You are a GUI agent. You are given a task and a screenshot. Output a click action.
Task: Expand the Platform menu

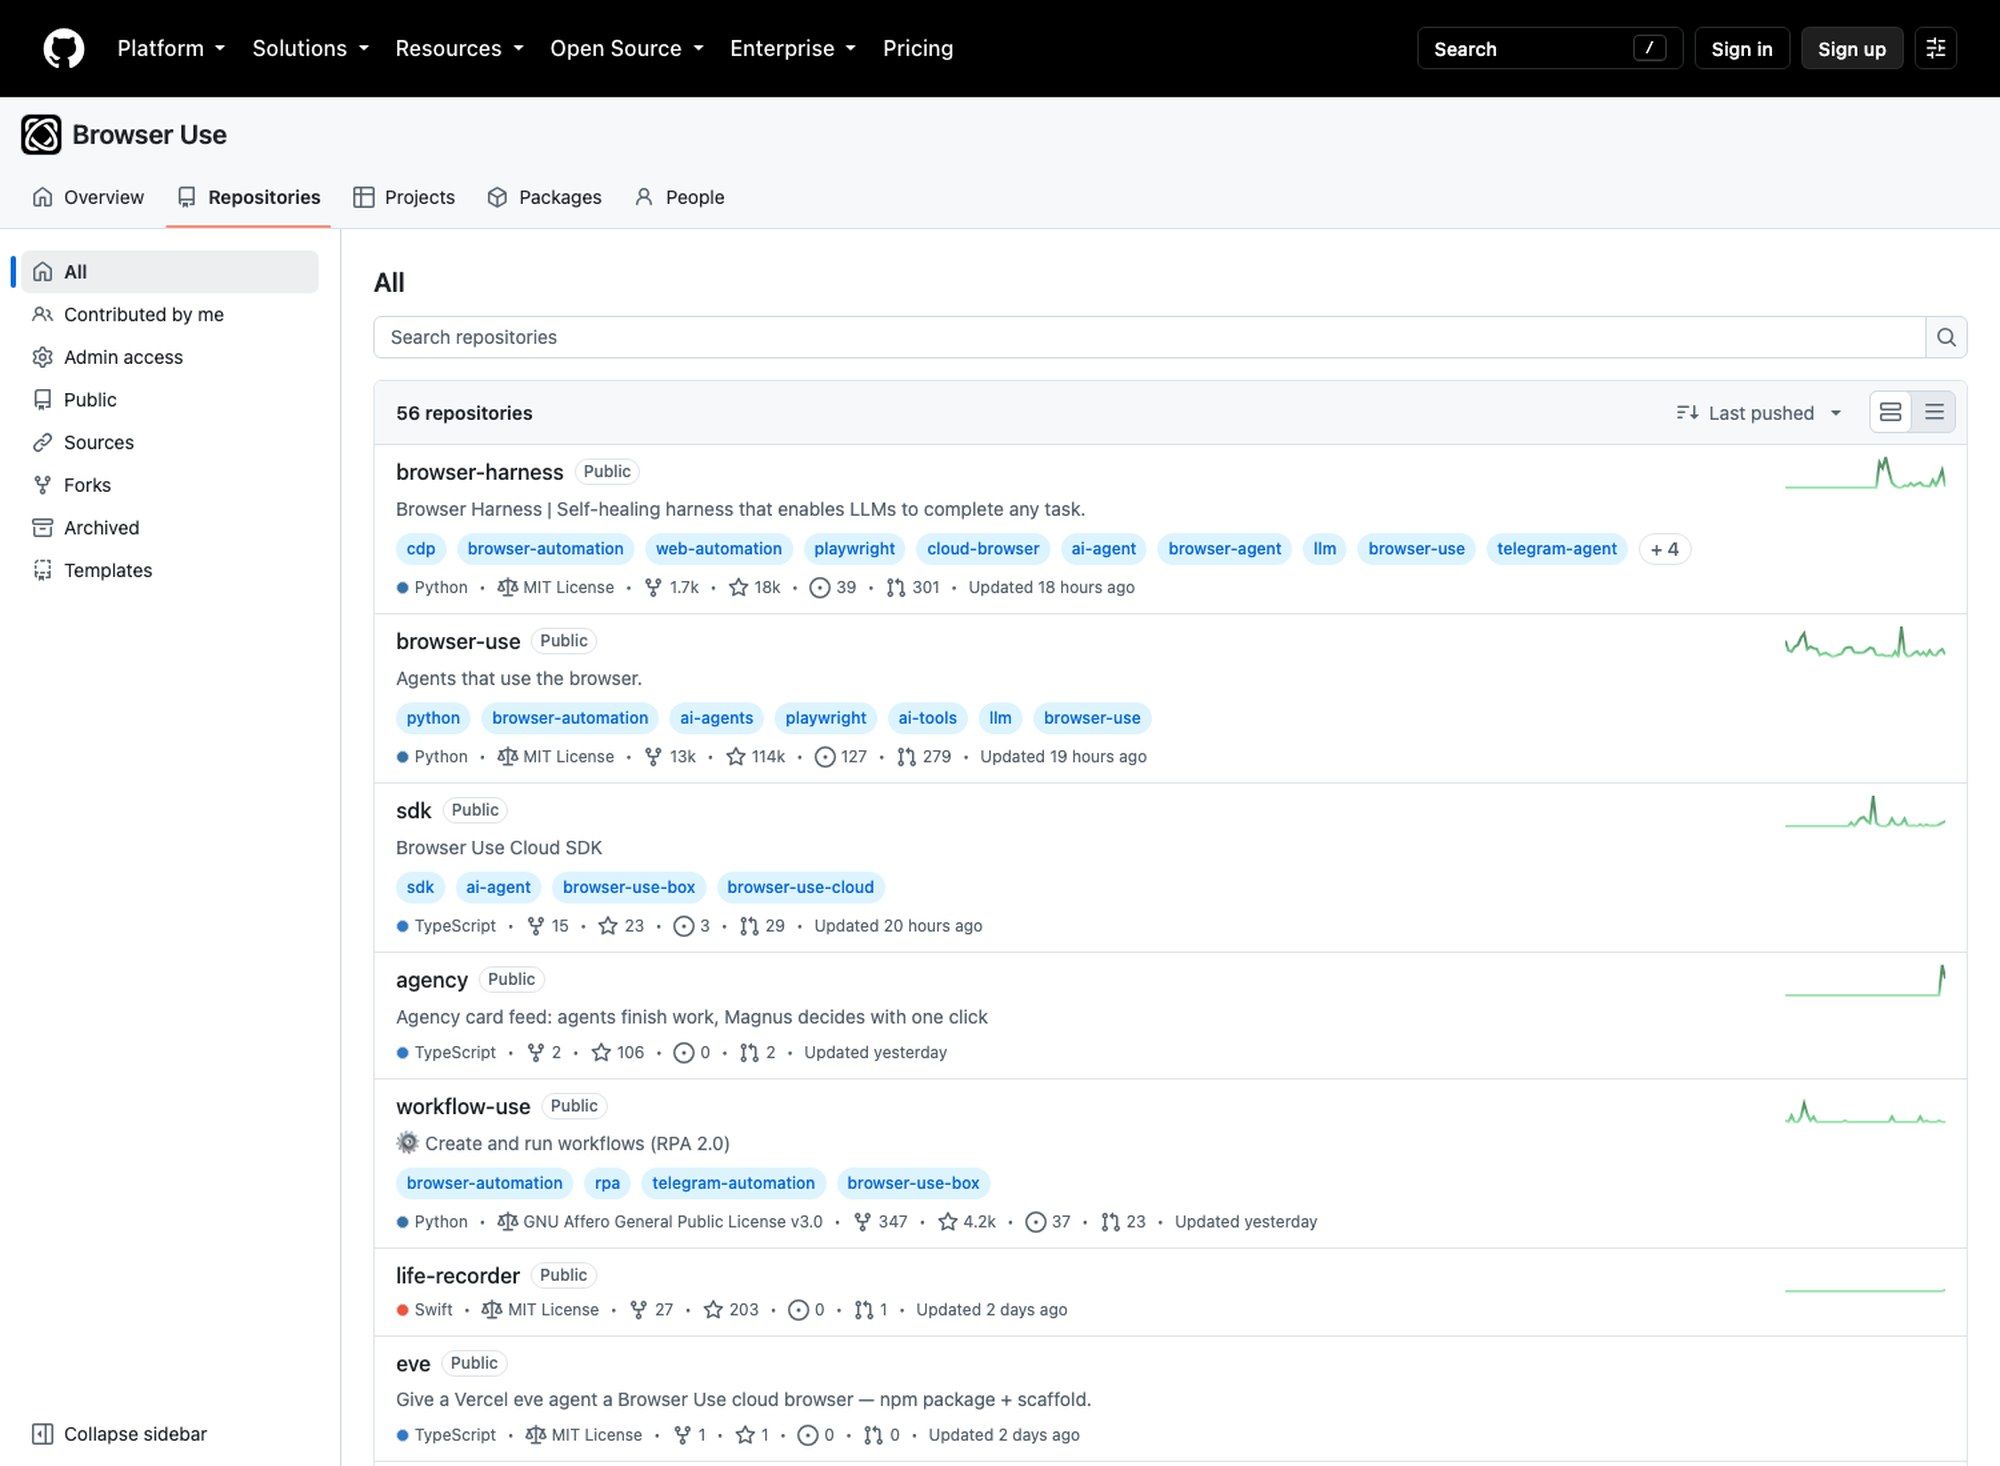[x=171, y=48]
